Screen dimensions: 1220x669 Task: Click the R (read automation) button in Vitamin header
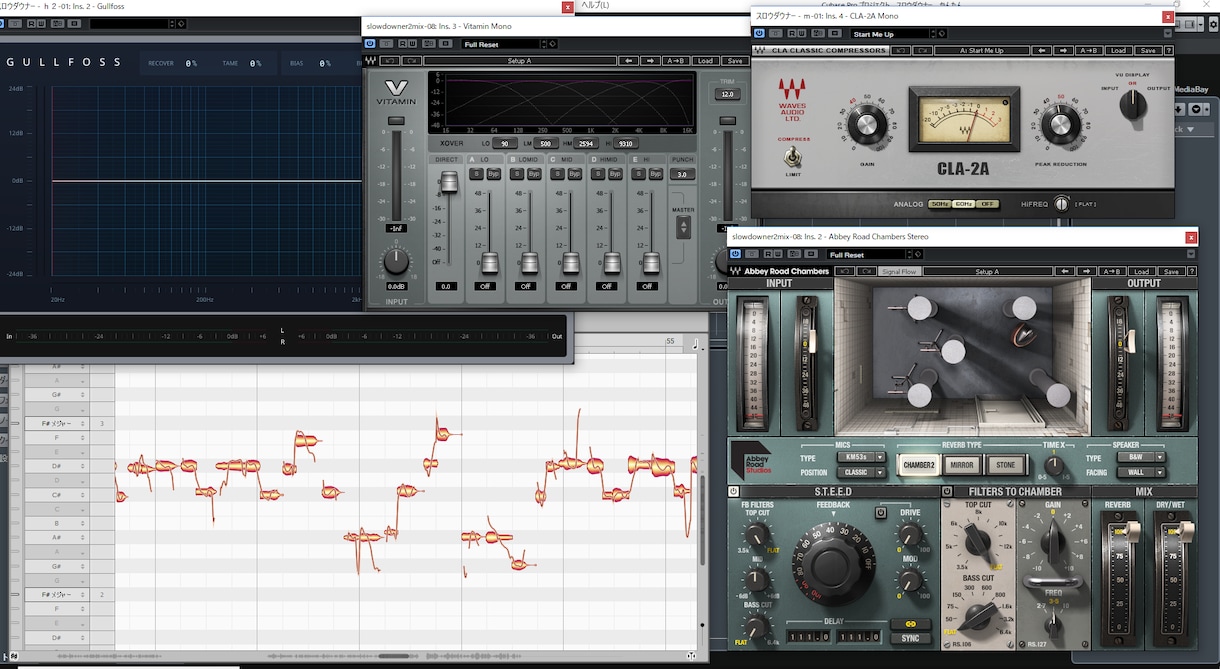pos(401,44)
